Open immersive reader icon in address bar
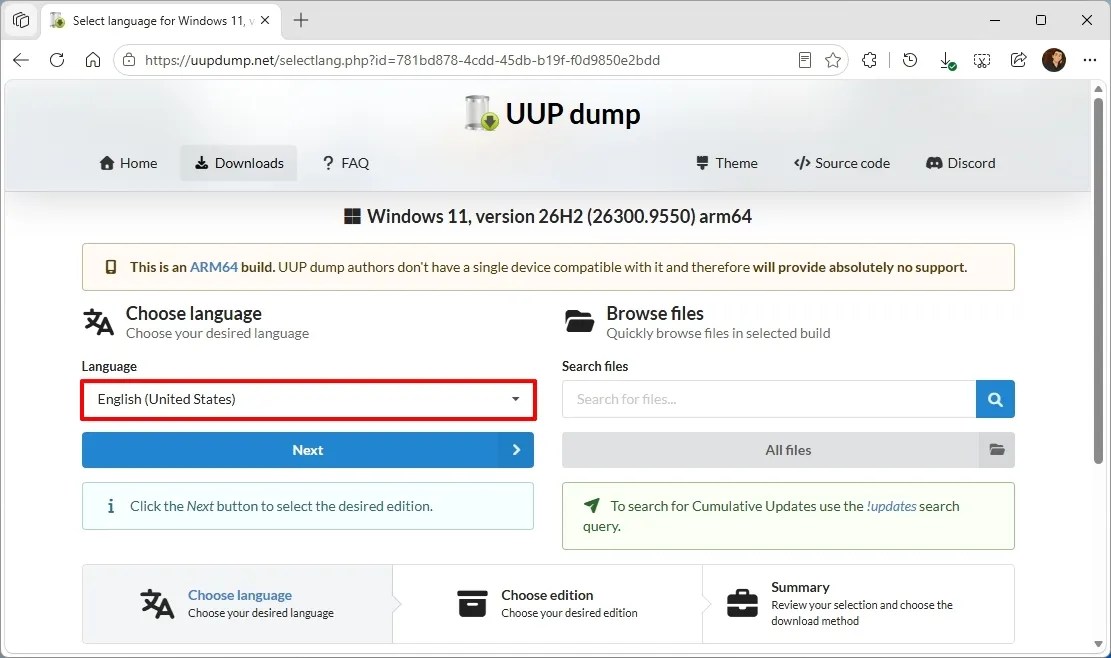Image resolution: width=1111 pixels, height=658 pixels. tap(805, 60)
